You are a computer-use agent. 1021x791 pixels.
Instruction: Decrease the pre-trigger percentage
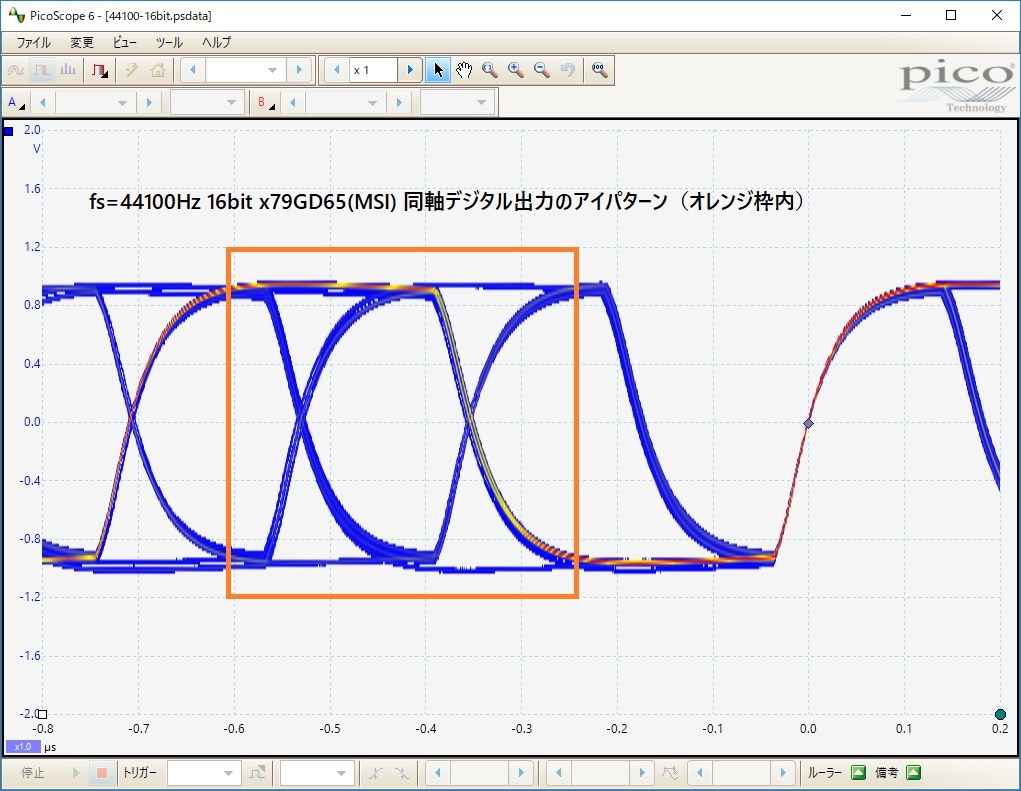click(559, 773)
